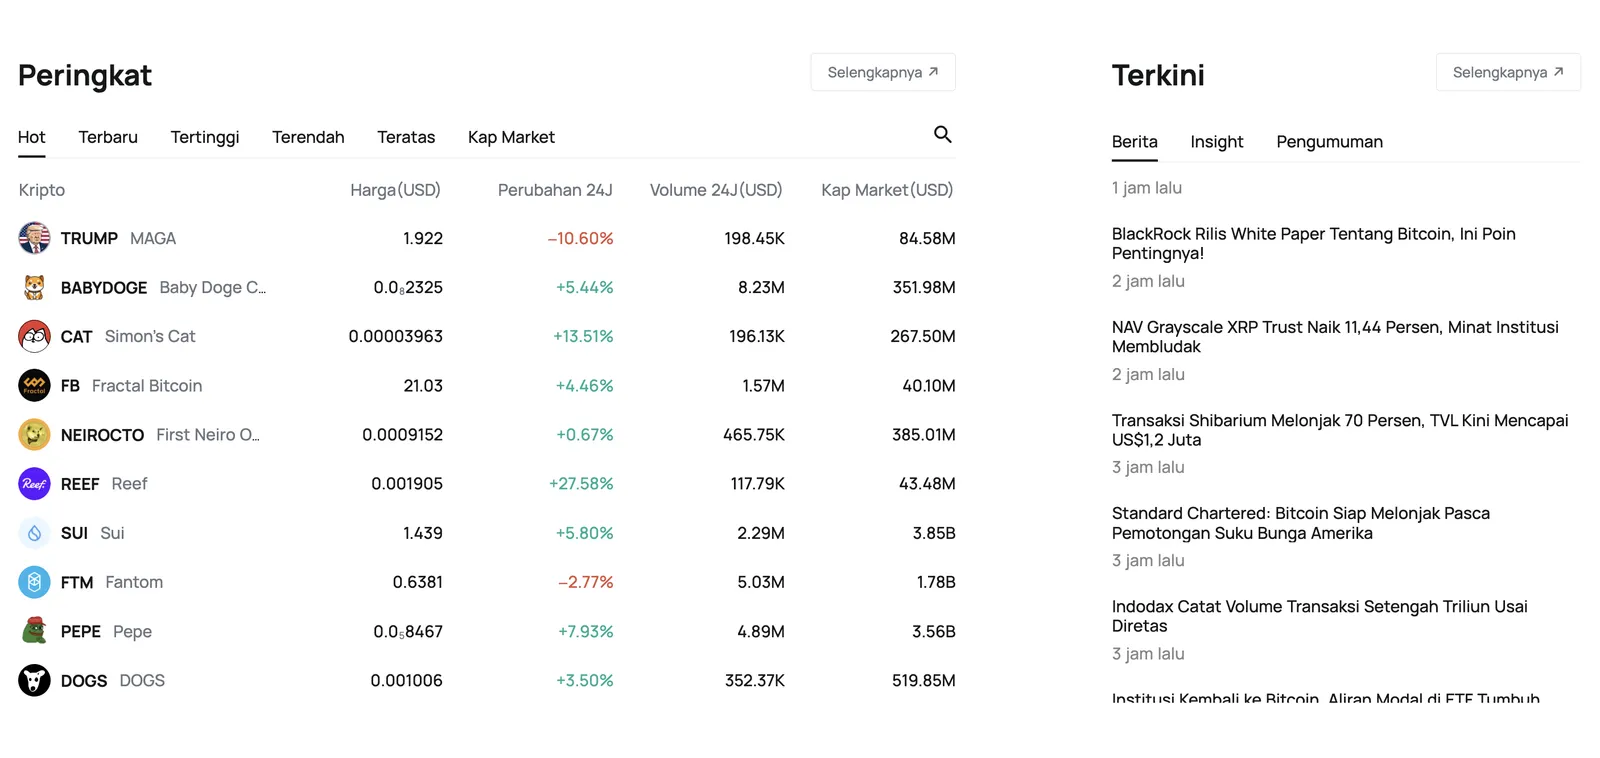Switch to the Terbaru tab
Screen dimensions: 1600x758
click(108, 137)
